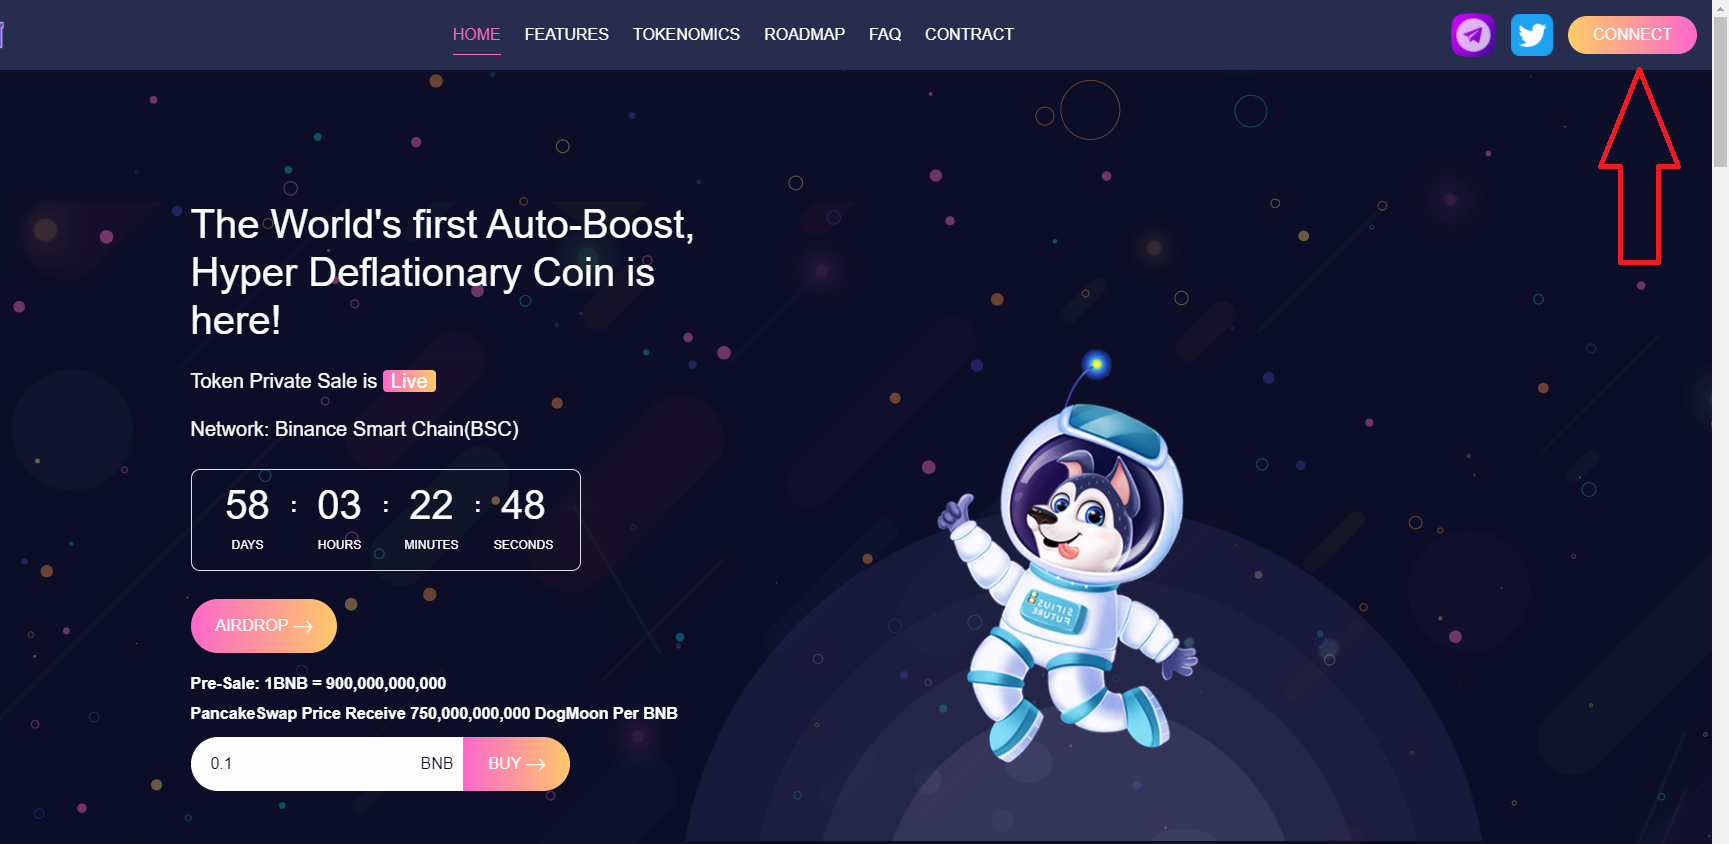Click the pink Live badge
The image size is (1729, 844).
point(409,381)
